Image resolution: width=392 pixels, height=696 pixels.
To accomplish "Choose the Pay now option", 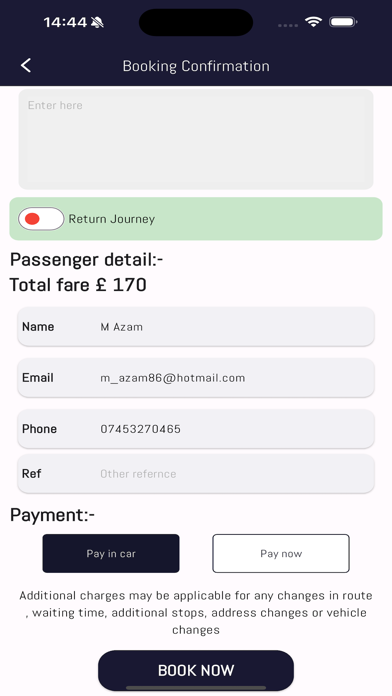I will pyautogui.click(x=281, y=554).
